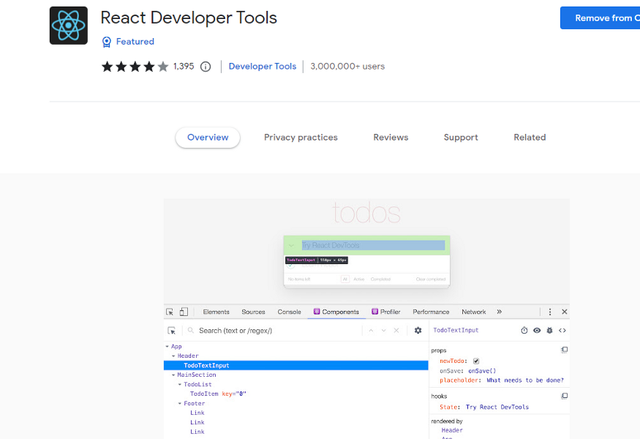Select the TodoTextInput tree row

(296, 366)
